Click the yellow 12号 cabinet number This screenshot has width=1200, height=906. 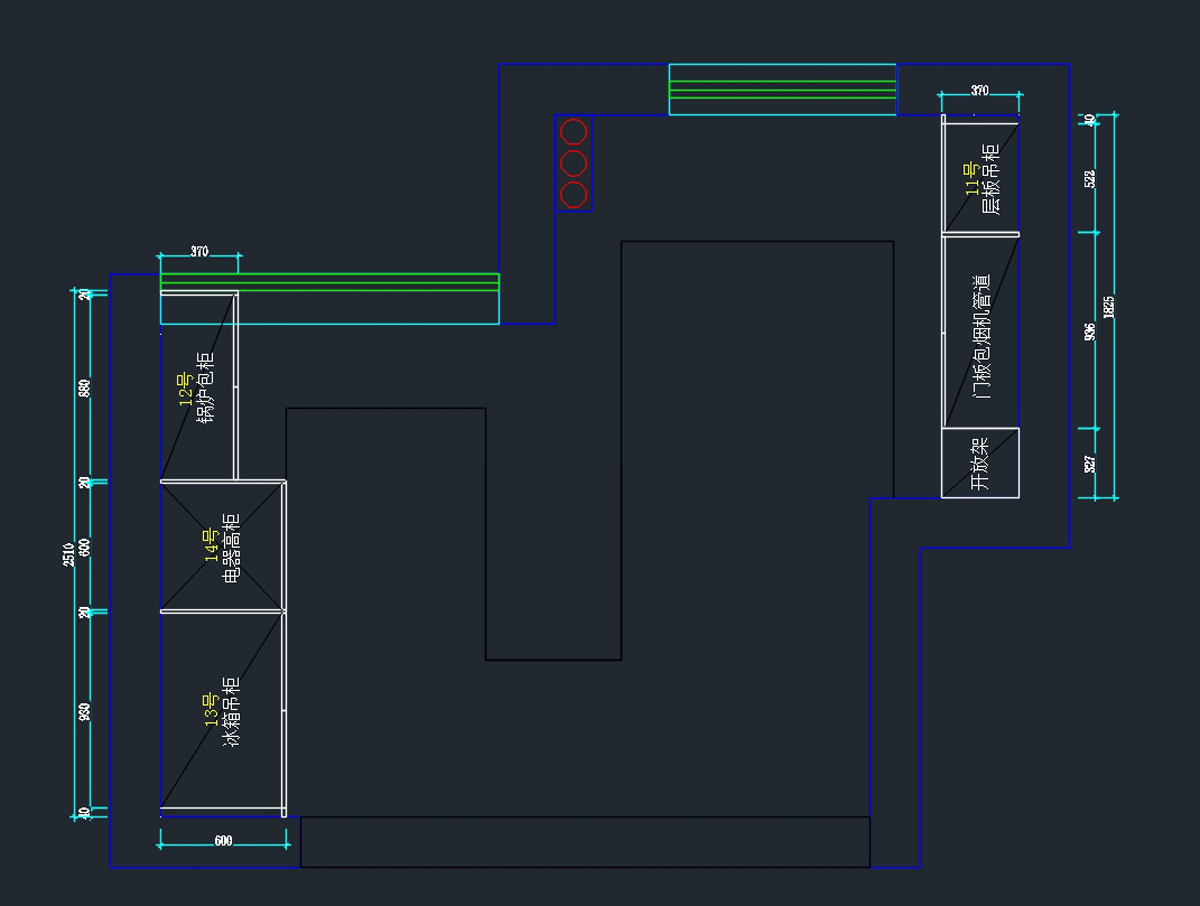pos(185,388)
